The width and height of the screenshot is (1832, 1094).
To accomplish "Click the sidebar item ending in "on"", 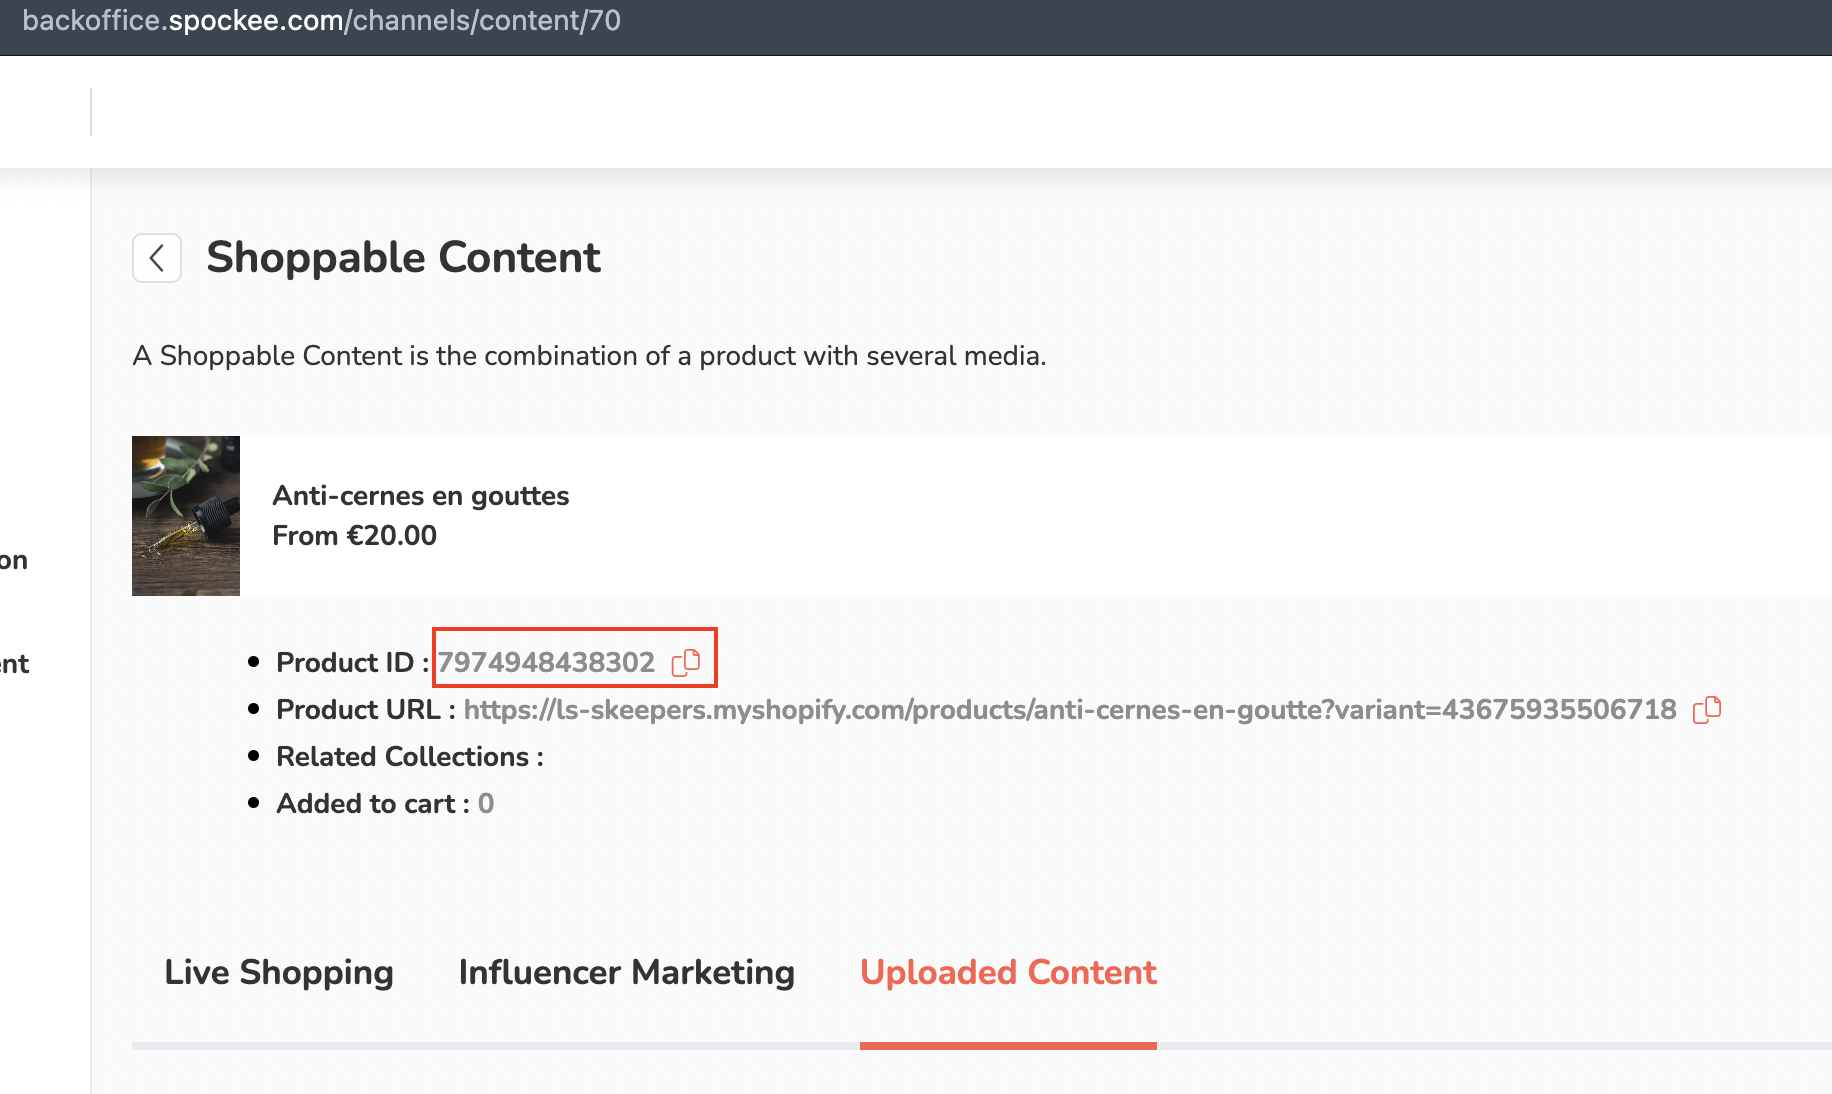I will click(x=14, y=561).
